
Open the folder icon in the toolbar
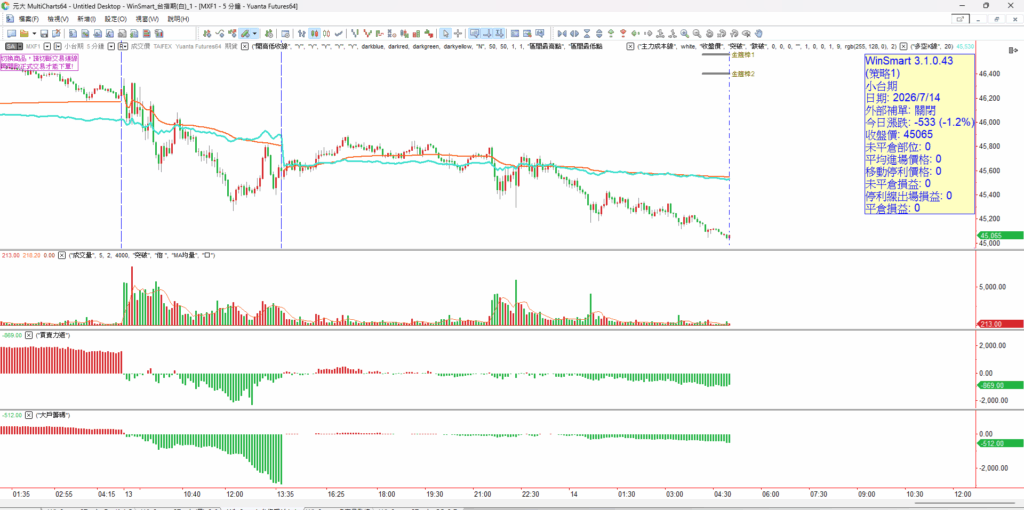(x=24, y=33)
